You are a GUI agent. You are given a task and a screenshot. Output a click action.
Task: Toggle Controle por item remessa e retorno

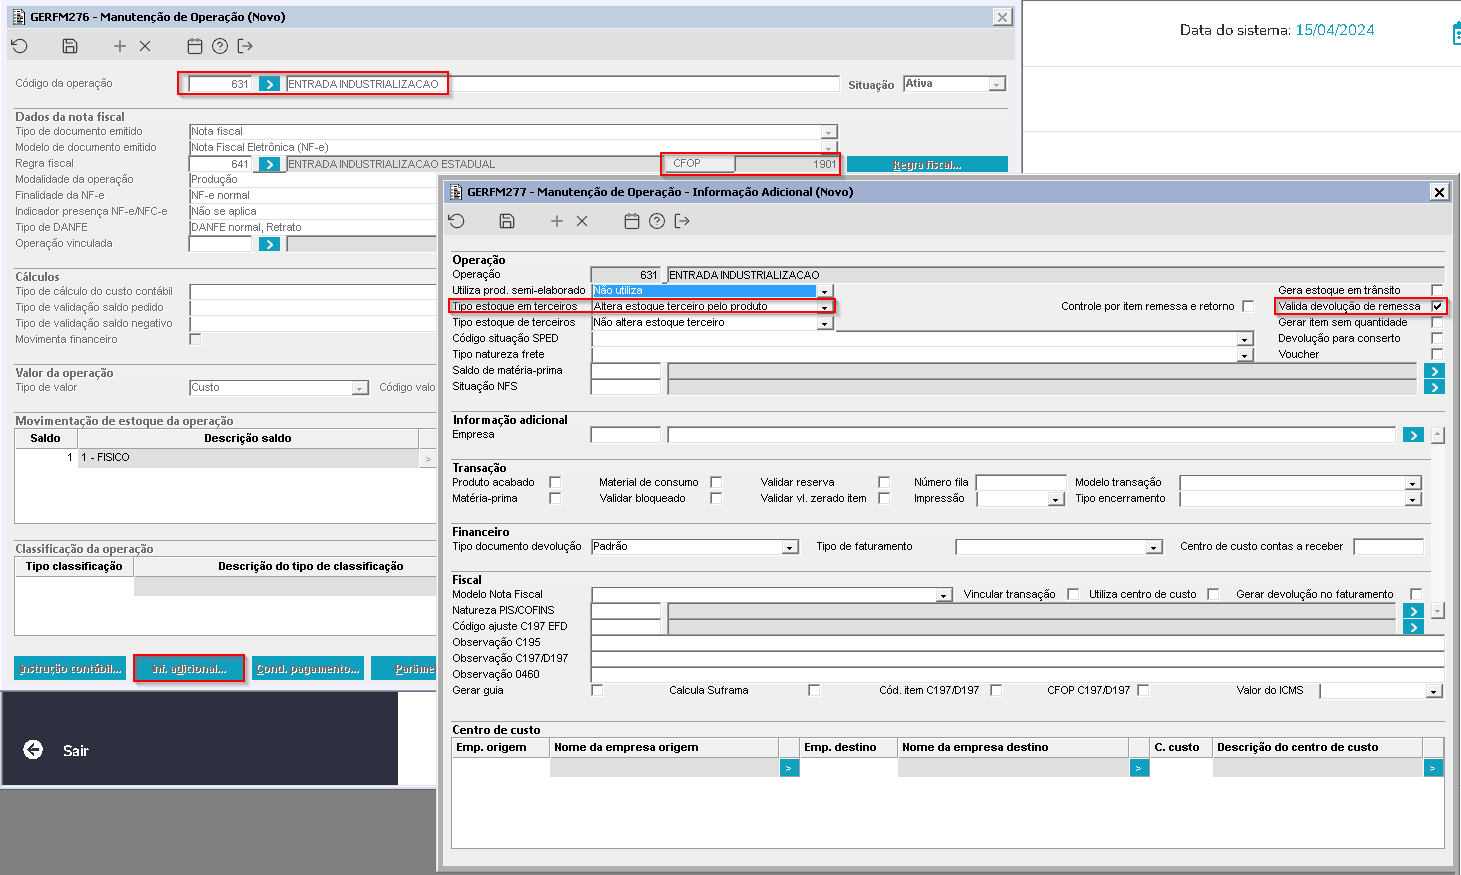[1248, 306]
